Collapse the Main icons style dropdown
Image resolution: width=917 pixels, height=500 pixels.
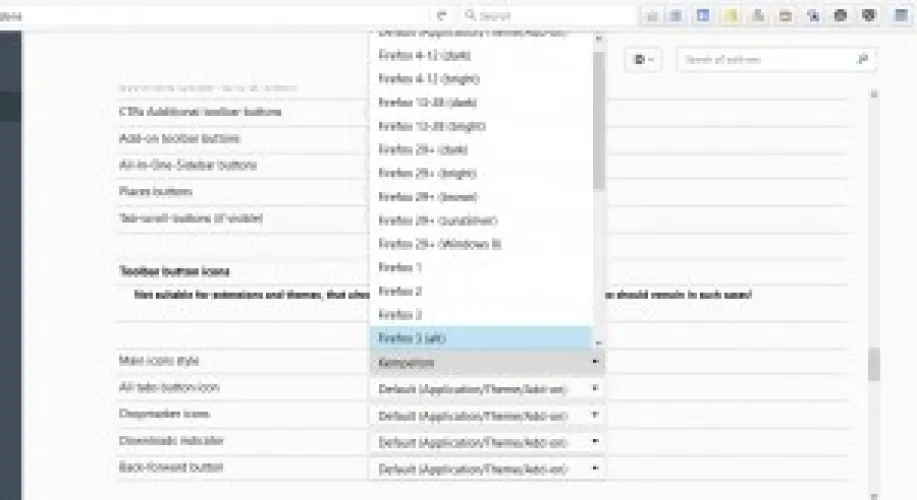click(x=487, y=363)
